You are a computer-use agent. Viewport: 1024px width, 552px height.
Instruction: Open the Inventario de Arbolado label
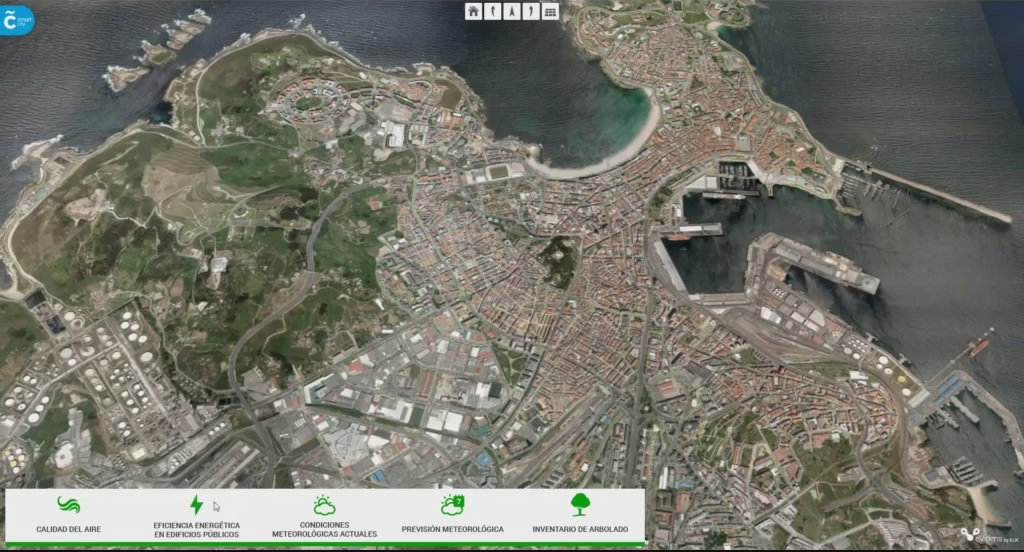click(x=580, y=529)
